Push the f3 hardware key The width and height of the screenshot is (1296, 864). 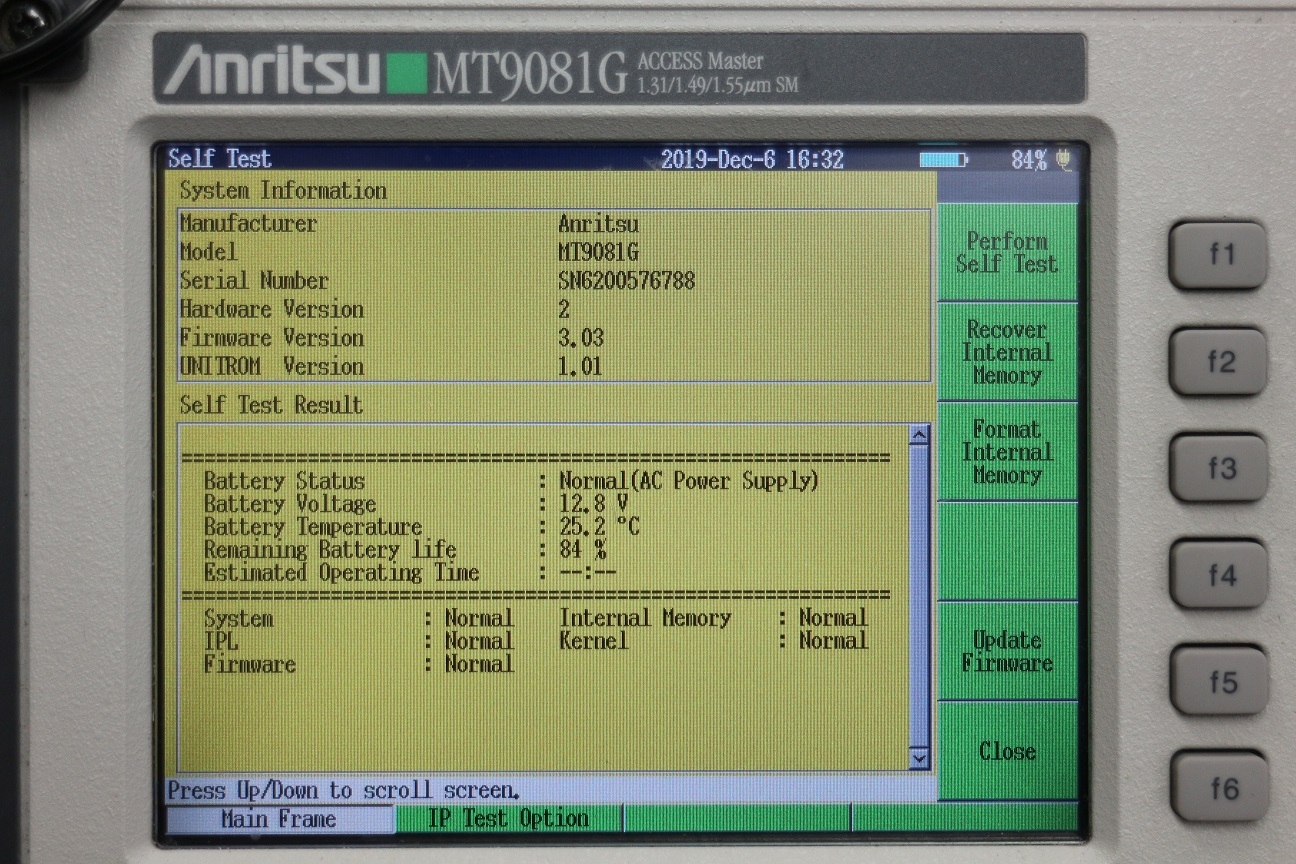coord(1218,467)
